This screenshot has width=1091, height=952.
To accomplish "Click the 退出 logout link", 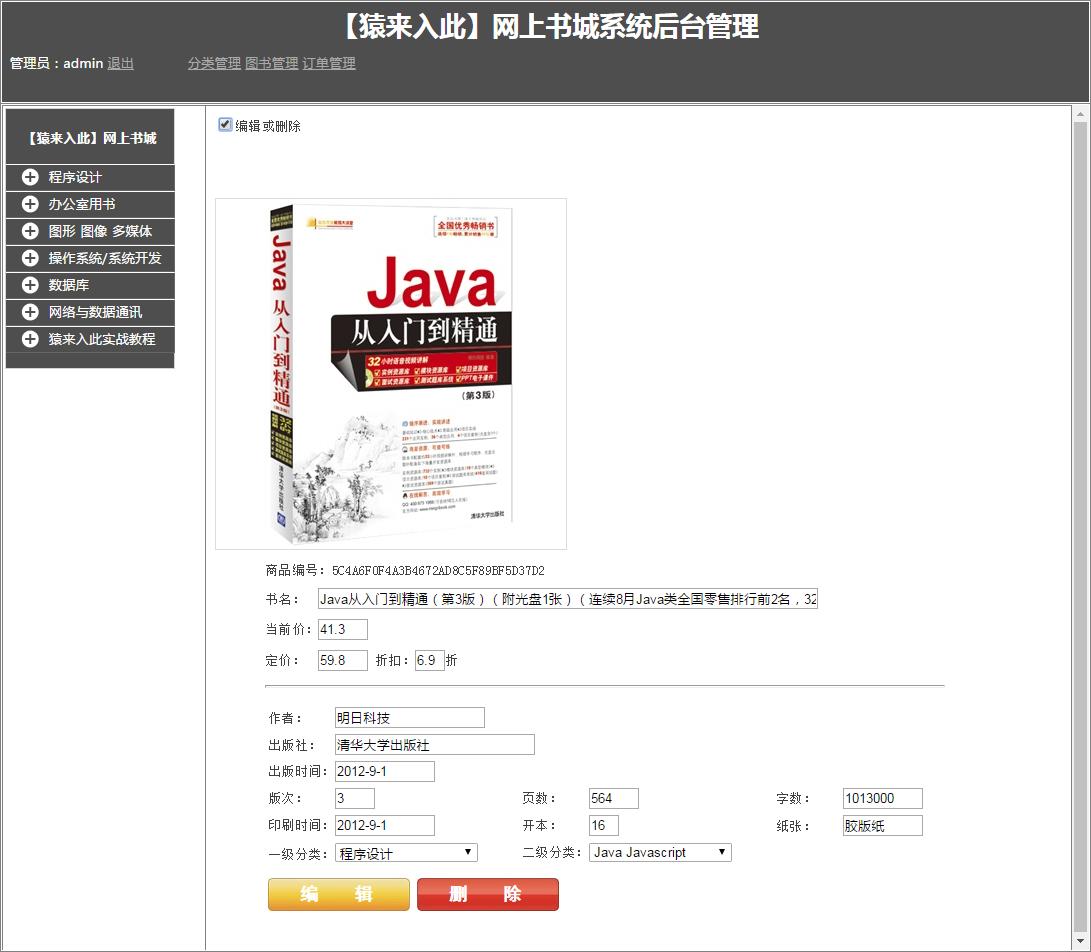I will 119,63.
